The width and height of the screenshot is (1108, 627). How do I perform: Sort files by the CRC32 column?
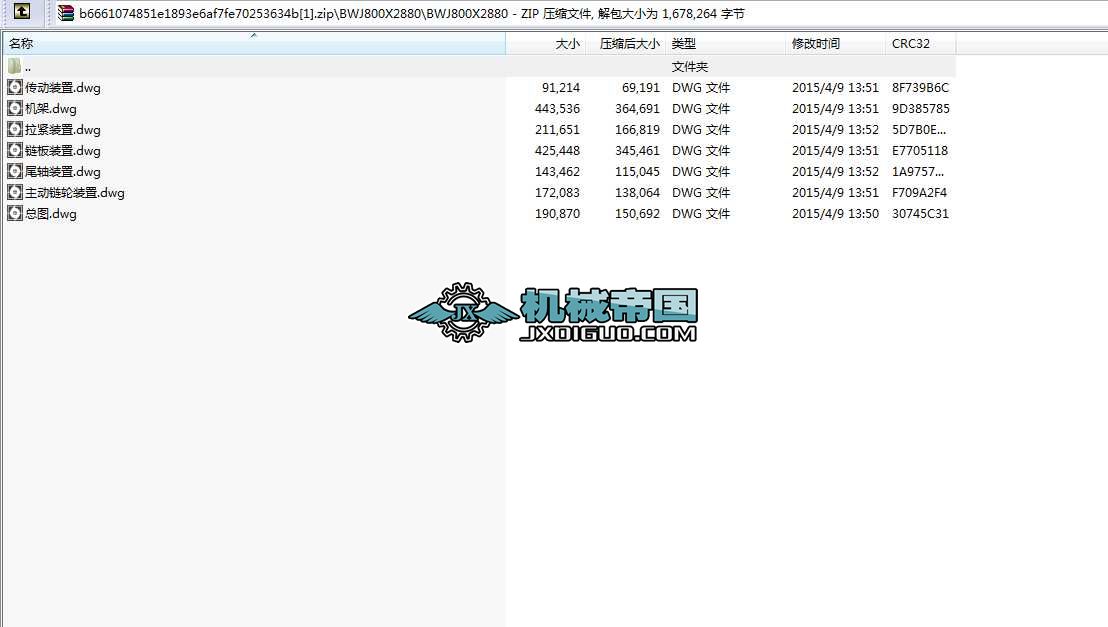pos(910,43)
